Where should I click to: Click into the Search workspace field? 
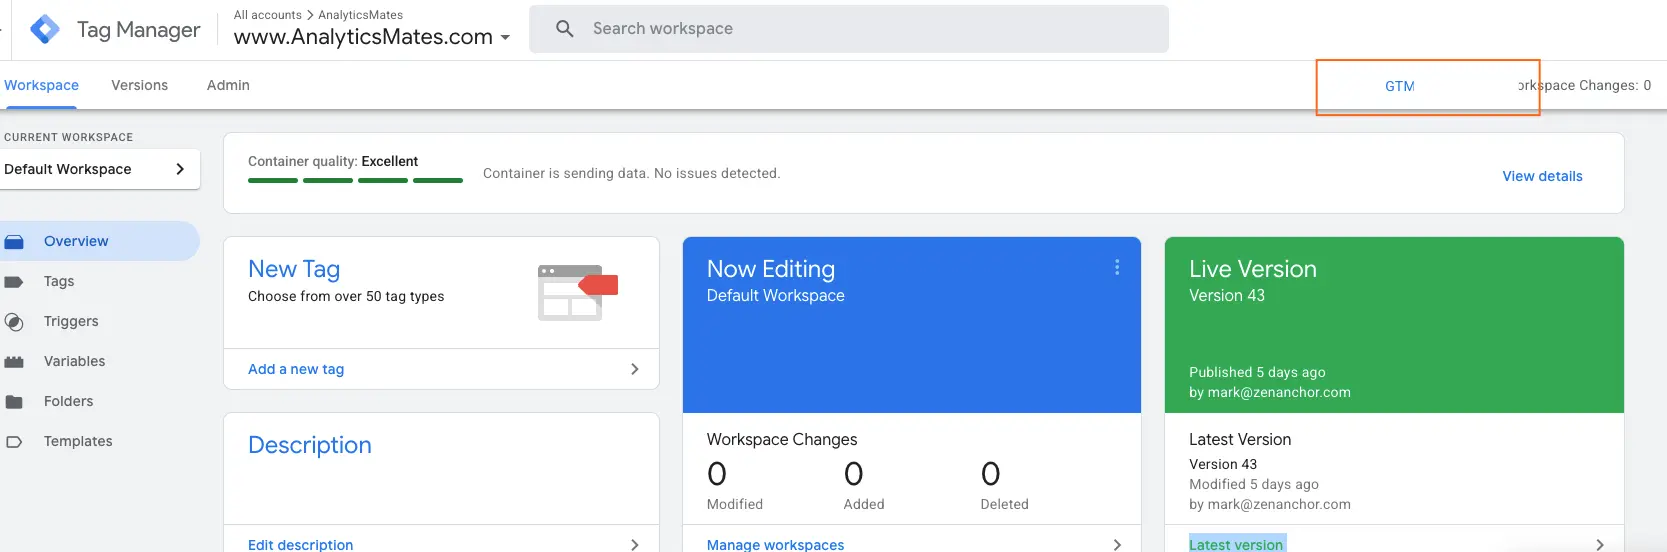click(849, 29)
